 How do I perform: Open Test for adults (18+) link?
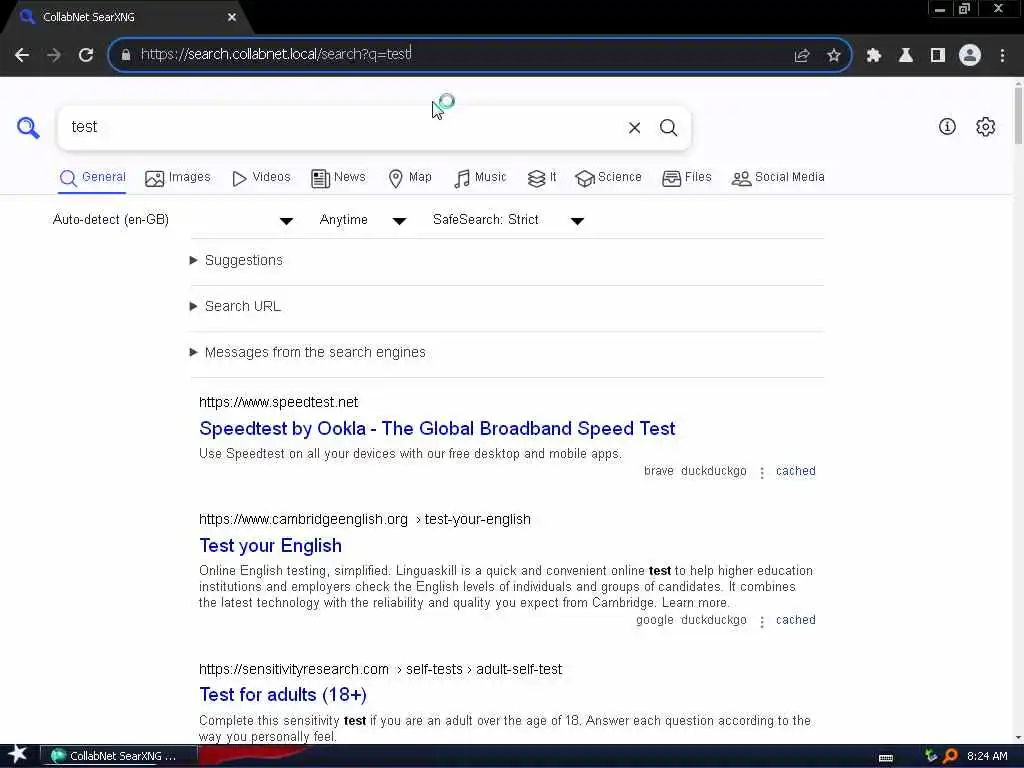283,695
